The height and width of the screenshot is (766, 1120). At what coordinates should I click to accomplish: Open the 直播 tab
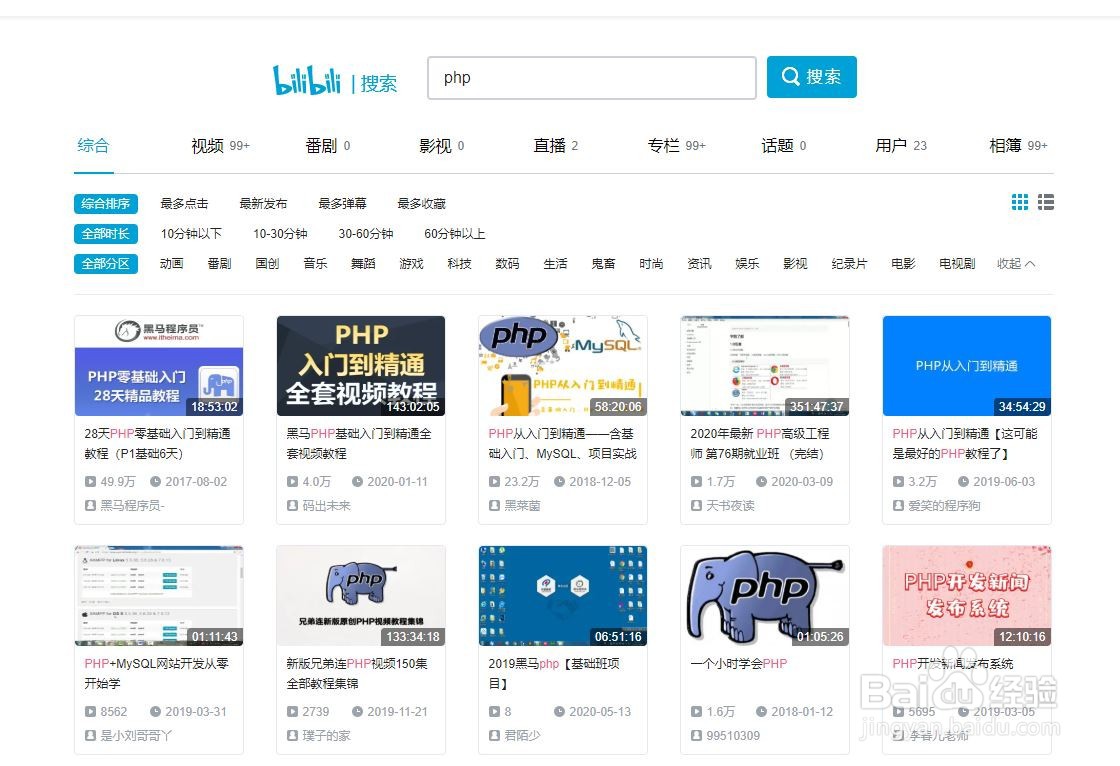pyautogui.click(x=555, y=146)
